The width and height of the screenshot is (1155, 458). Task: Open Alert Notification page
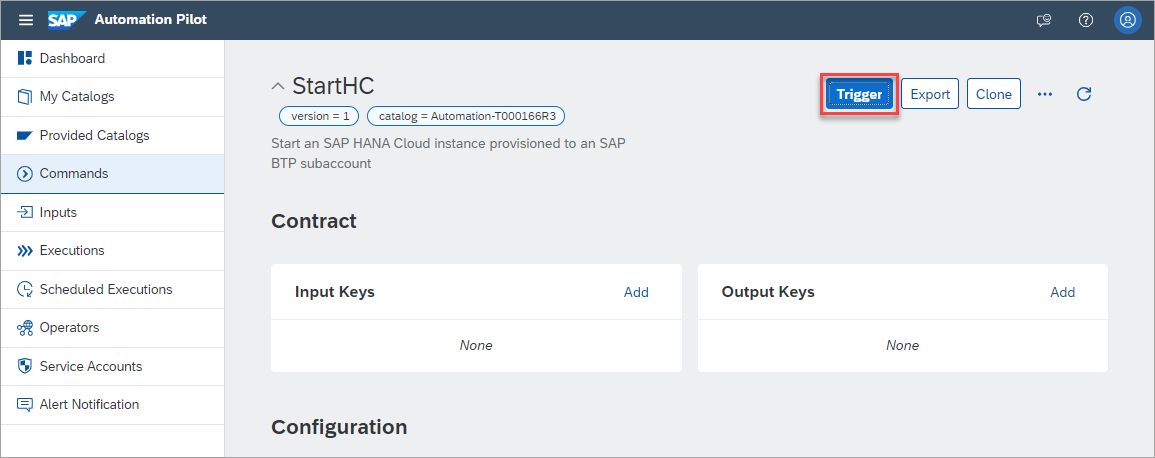112,404
